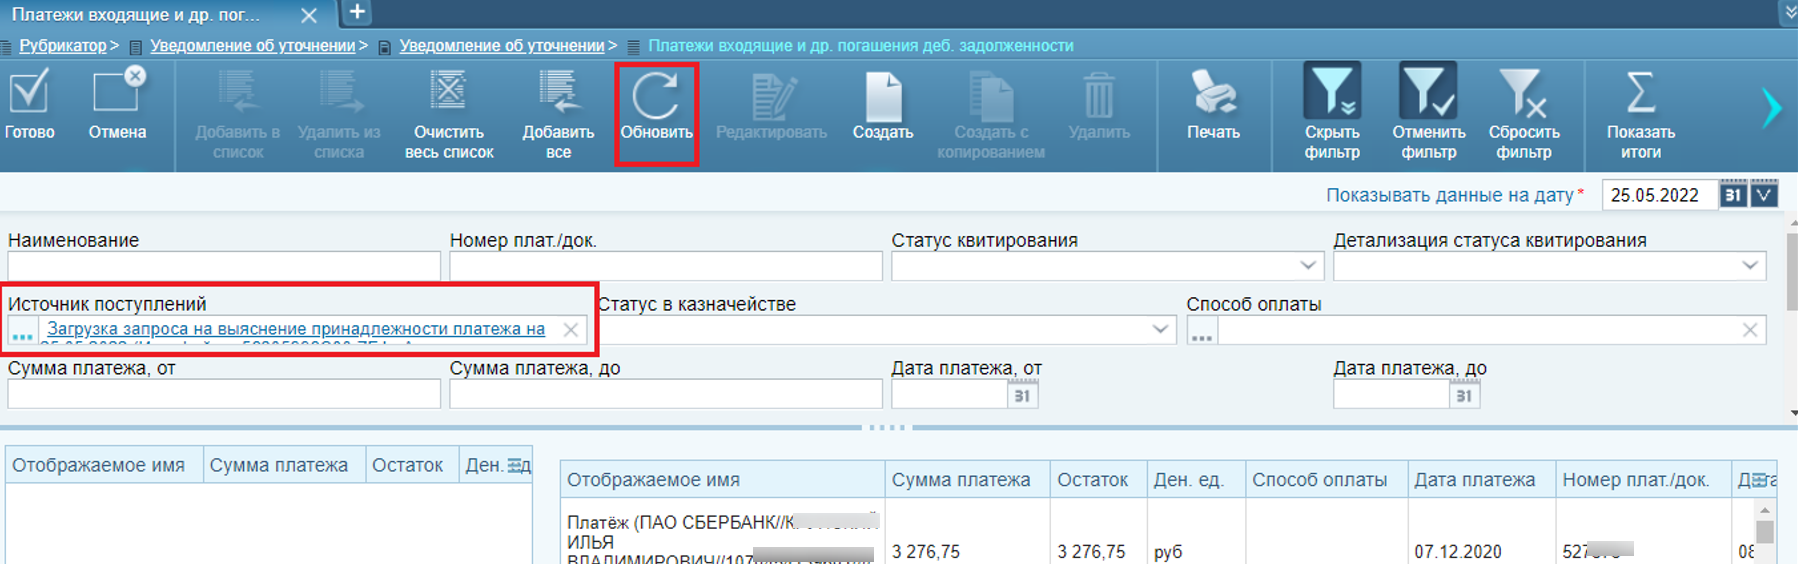Expand Статус в казначействе dropdown
The image size is (1798, 564).
click(x=1160, y=330)
